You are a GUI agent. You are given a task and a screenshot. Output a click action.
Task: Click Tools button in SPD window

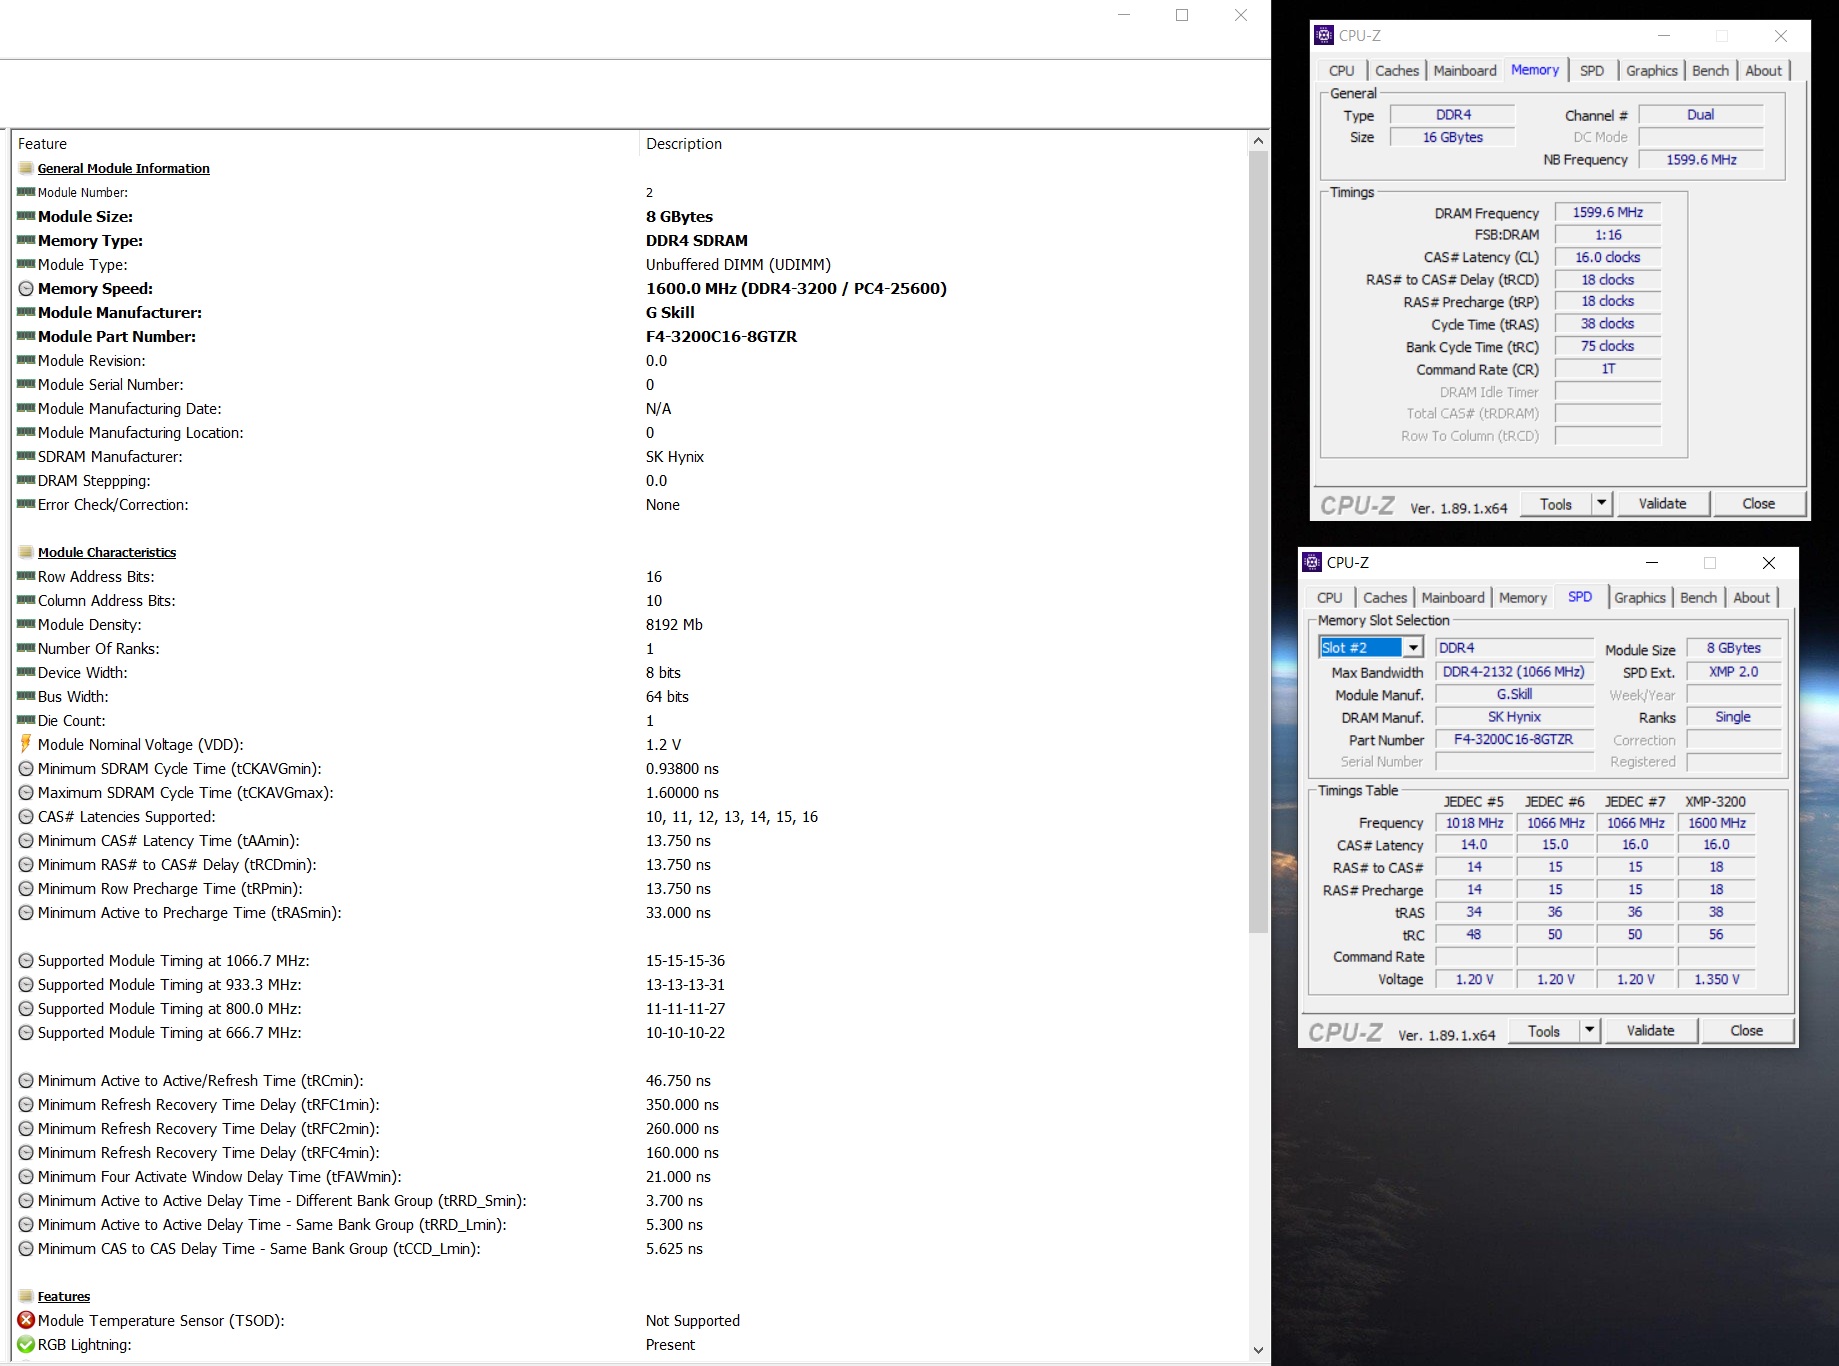click(1544, 1030)
